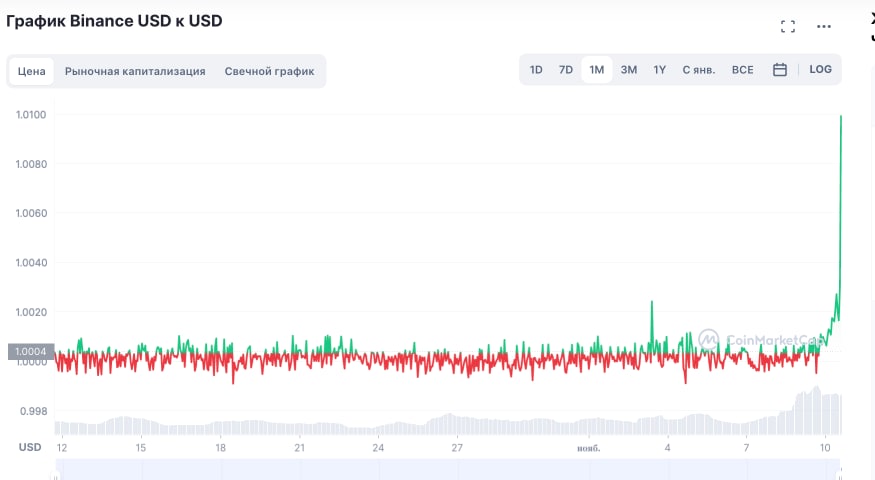Click date label 4 on x-axis
The height and width of the screenshot is (480, 875).
[667, 448]
